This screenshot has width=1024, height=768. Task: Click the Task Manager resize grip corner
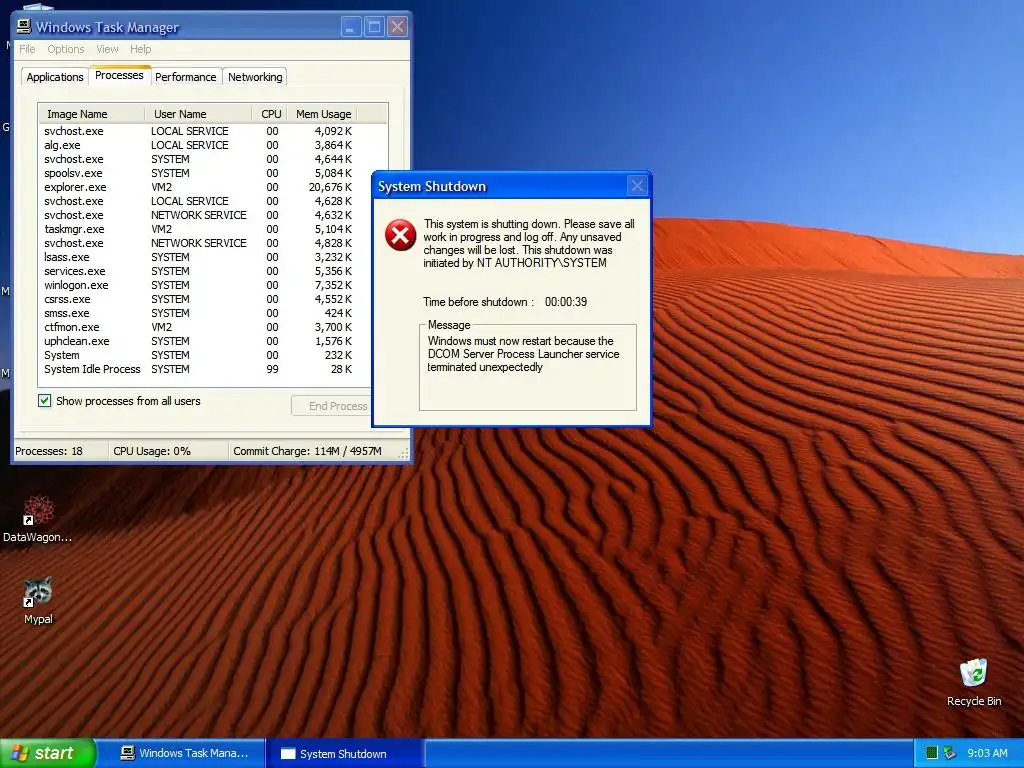click(404, 453)
